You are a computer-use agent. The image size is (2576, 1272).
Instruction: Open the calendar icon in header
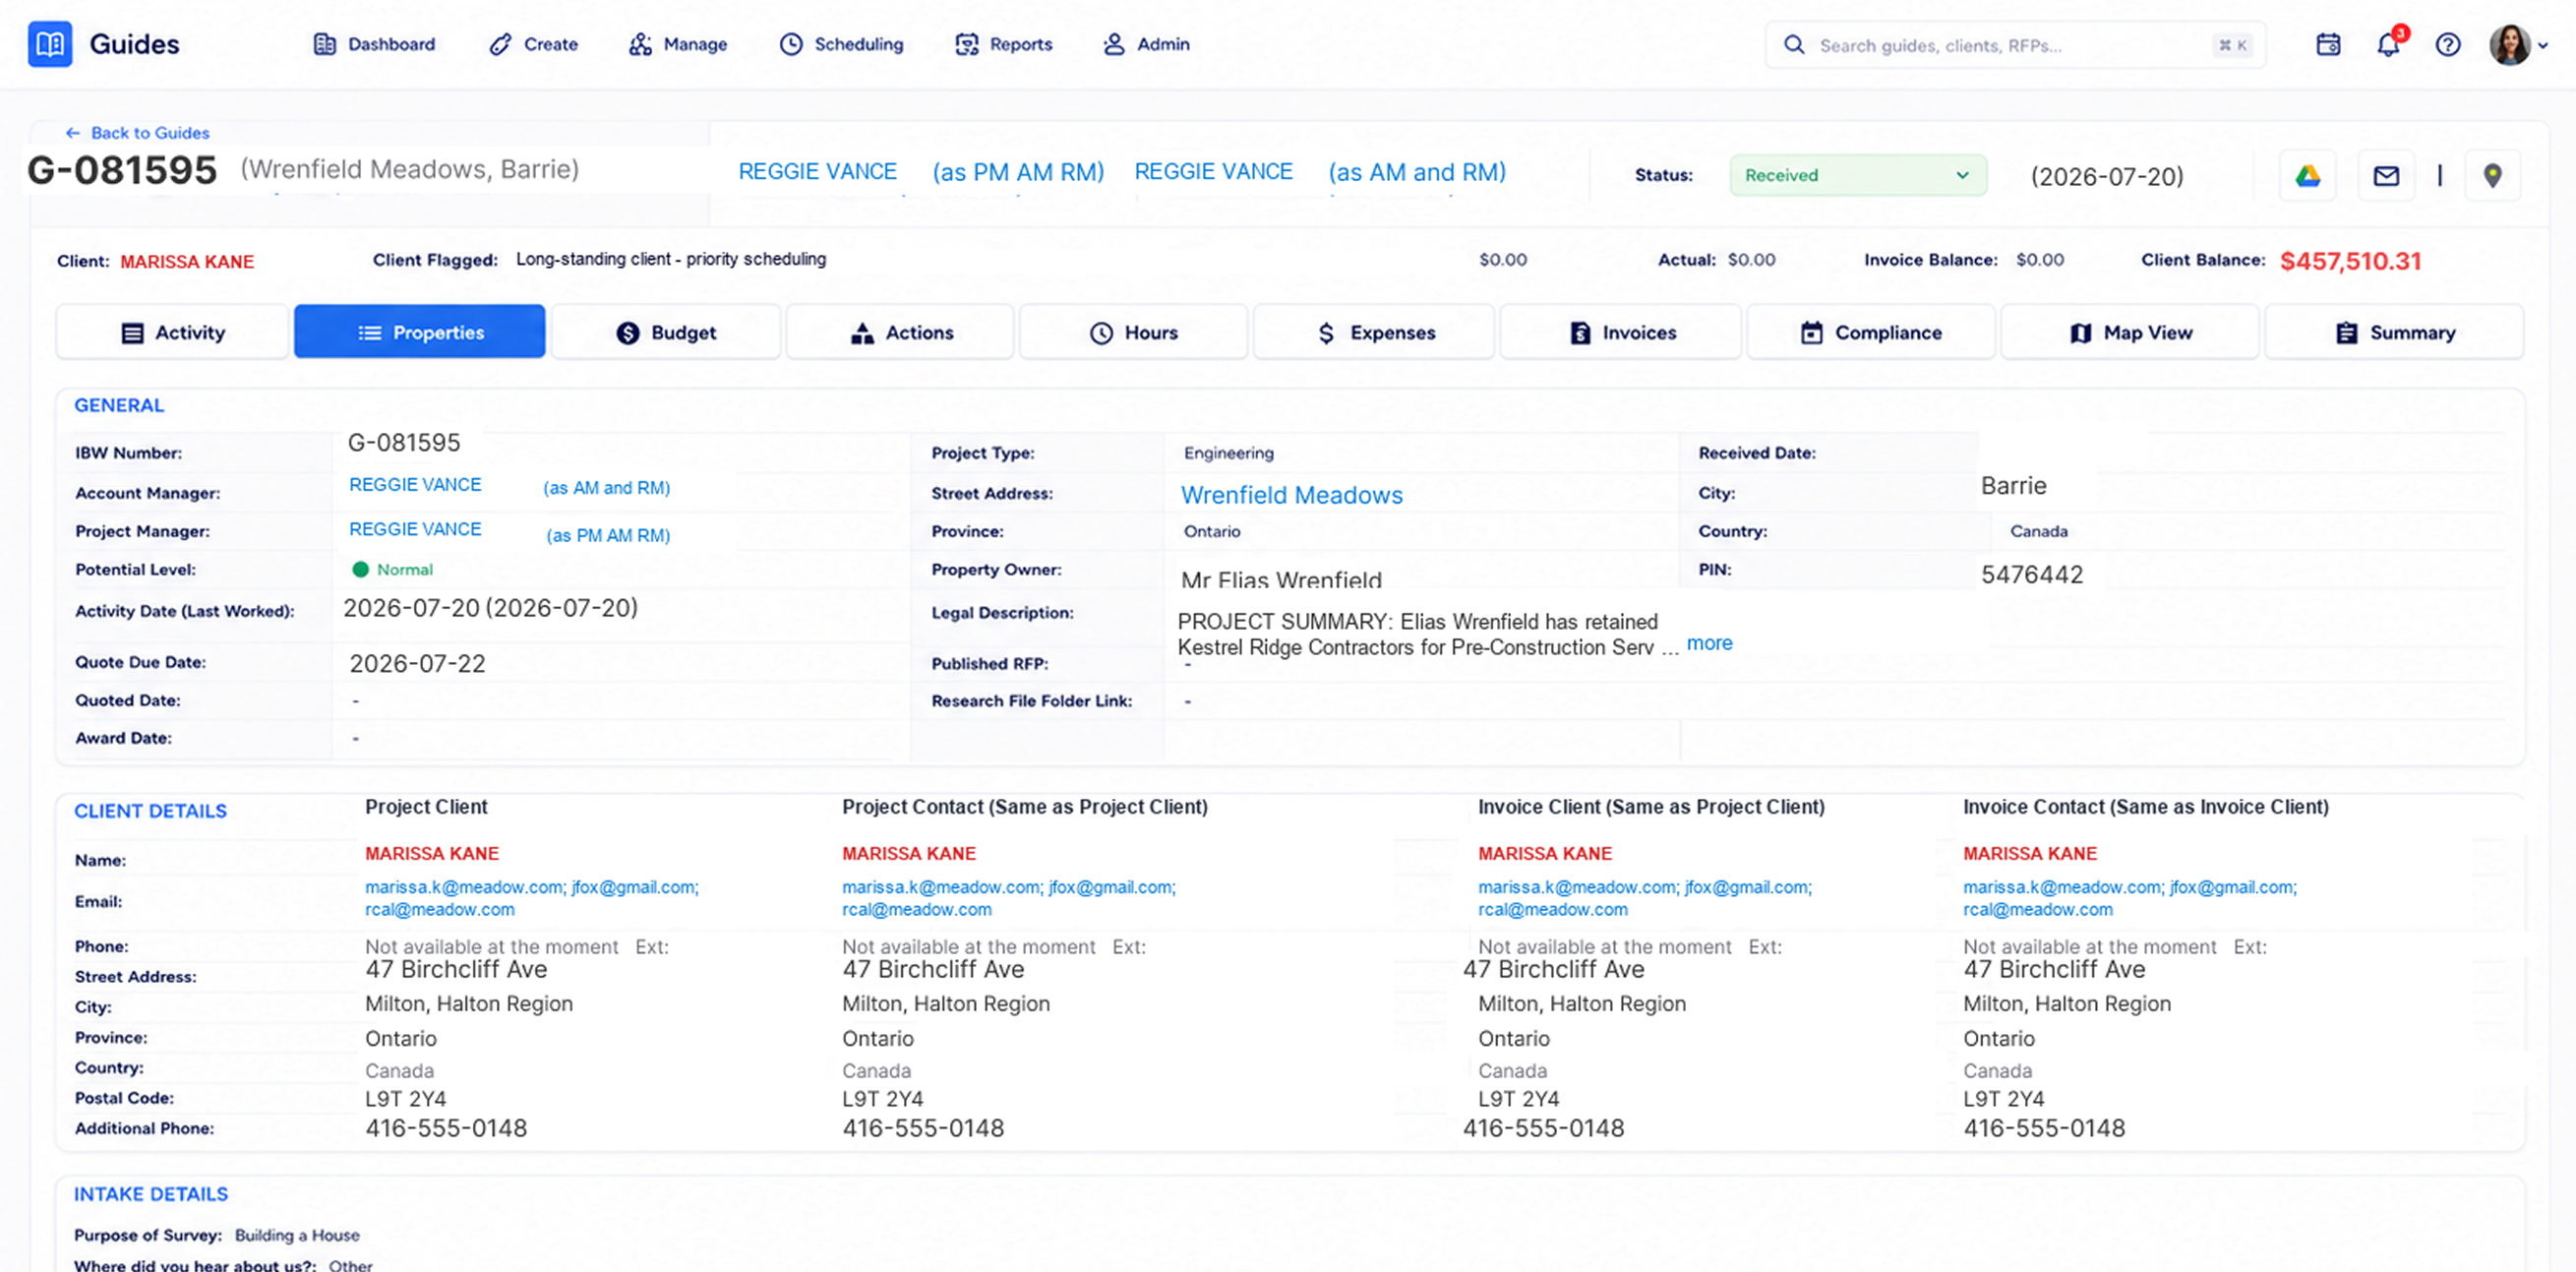(2328, 45)
